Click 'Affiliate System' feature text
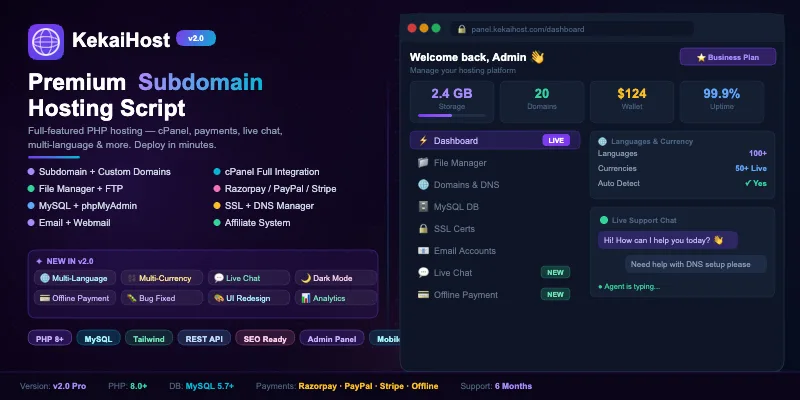The image size is (800, 400). [x=258, y=223]
